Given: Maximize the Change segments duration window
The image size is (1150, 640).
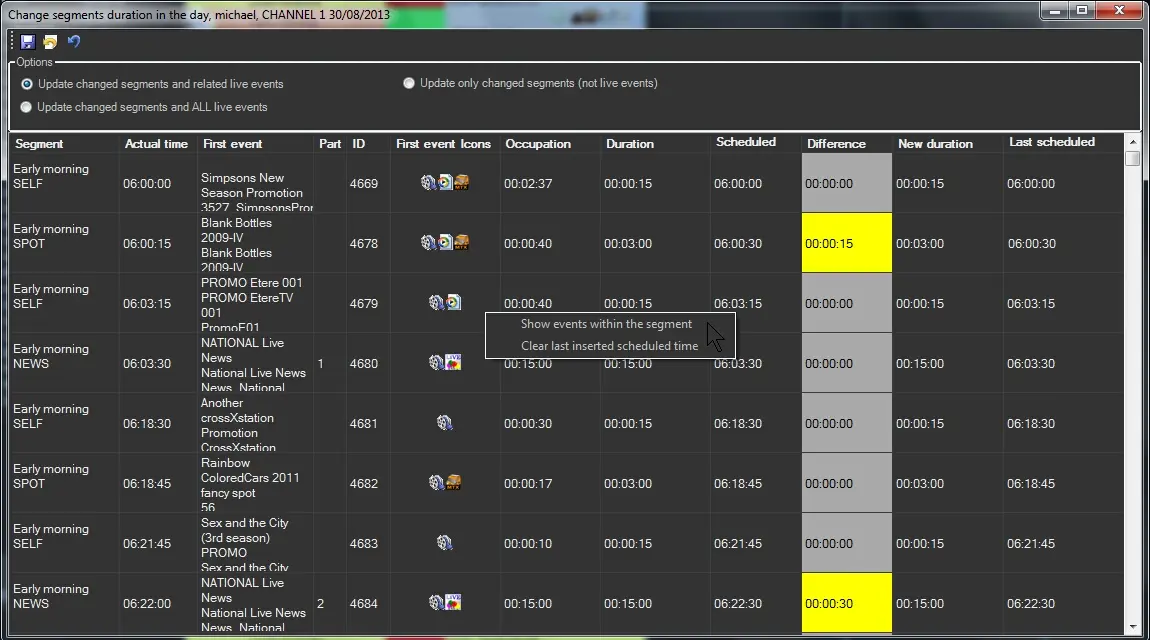Looking at the screenshot, I should (1082, 10).
